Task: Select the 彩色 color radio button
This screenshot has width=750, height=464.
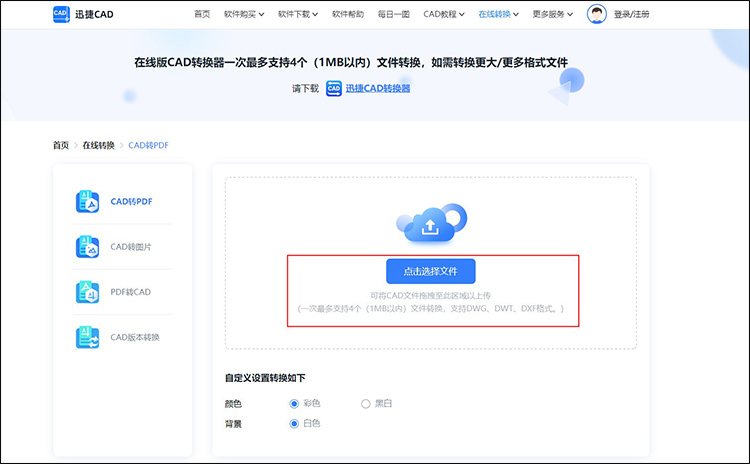Action: [x=294, y=404]
